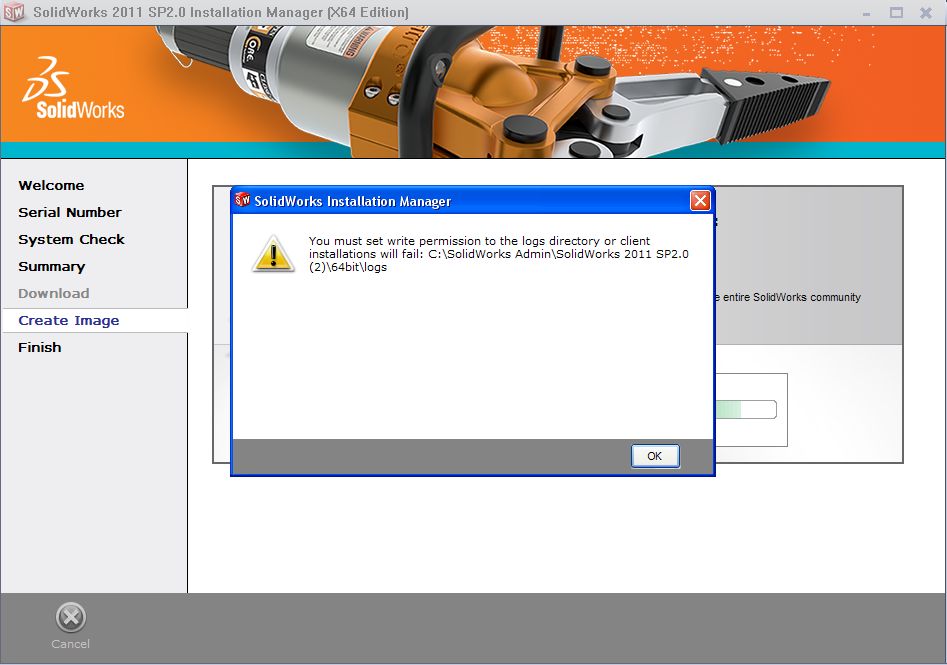Select the Create Image step
947x665 pixels.
(69, 321)
